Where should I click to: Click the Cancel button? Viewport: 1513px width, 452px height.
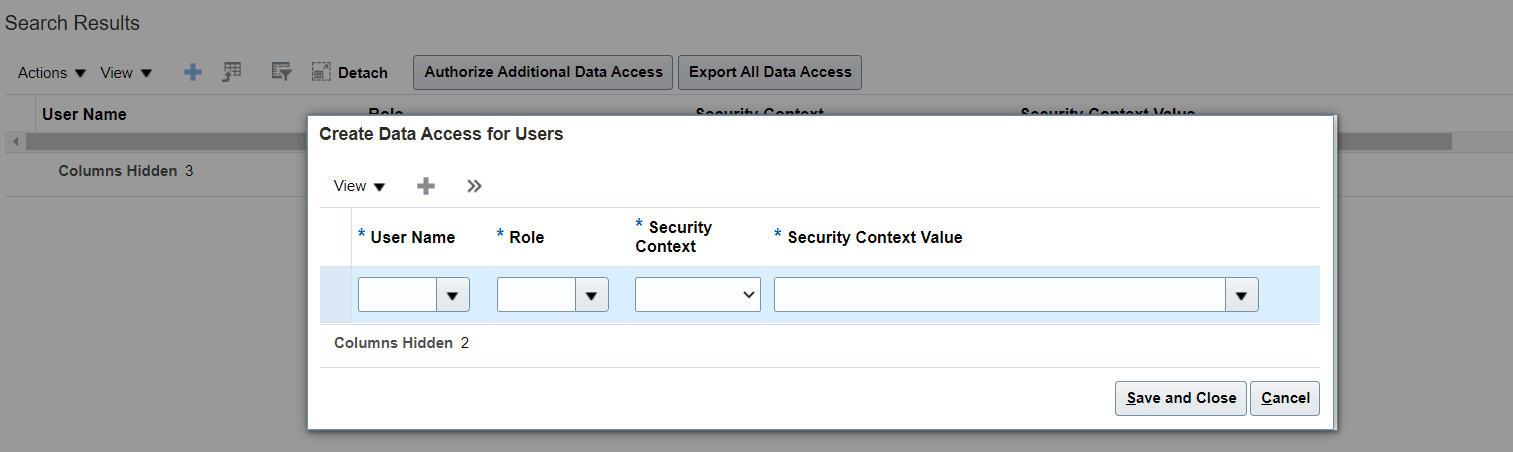pyautogui.click(x=1285, y=398)
